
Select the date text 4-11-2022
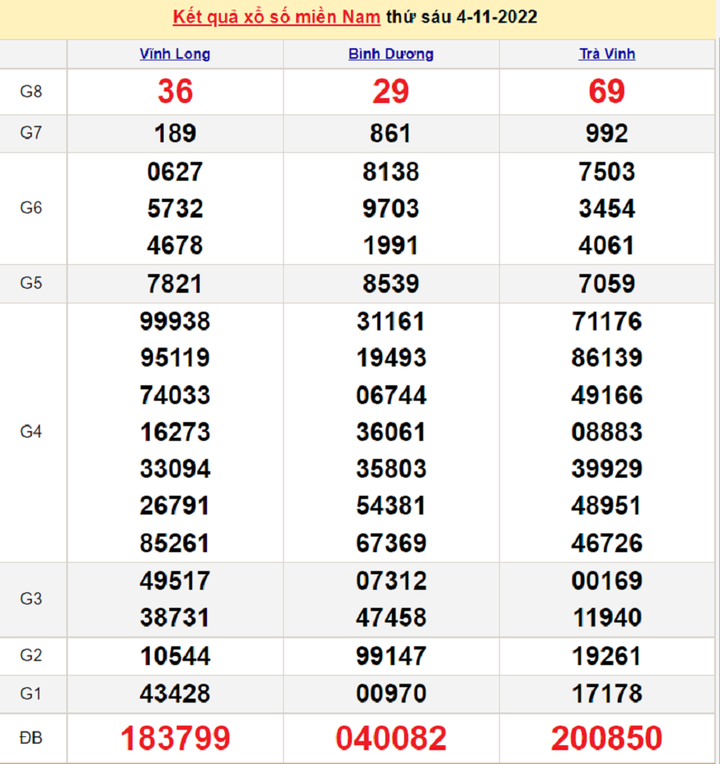tap(490, 17)
